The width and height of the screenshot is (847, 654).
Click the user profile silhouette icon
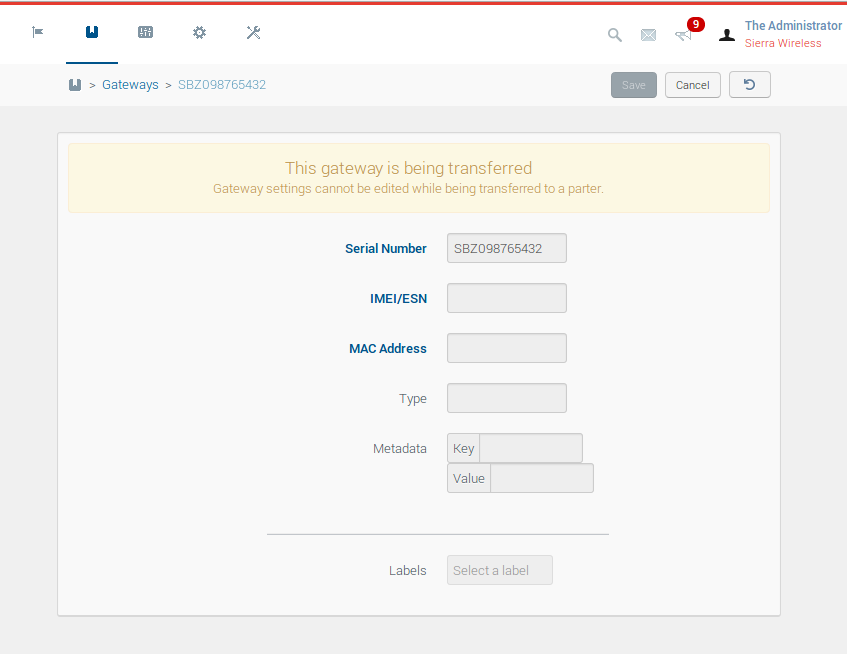727,35
